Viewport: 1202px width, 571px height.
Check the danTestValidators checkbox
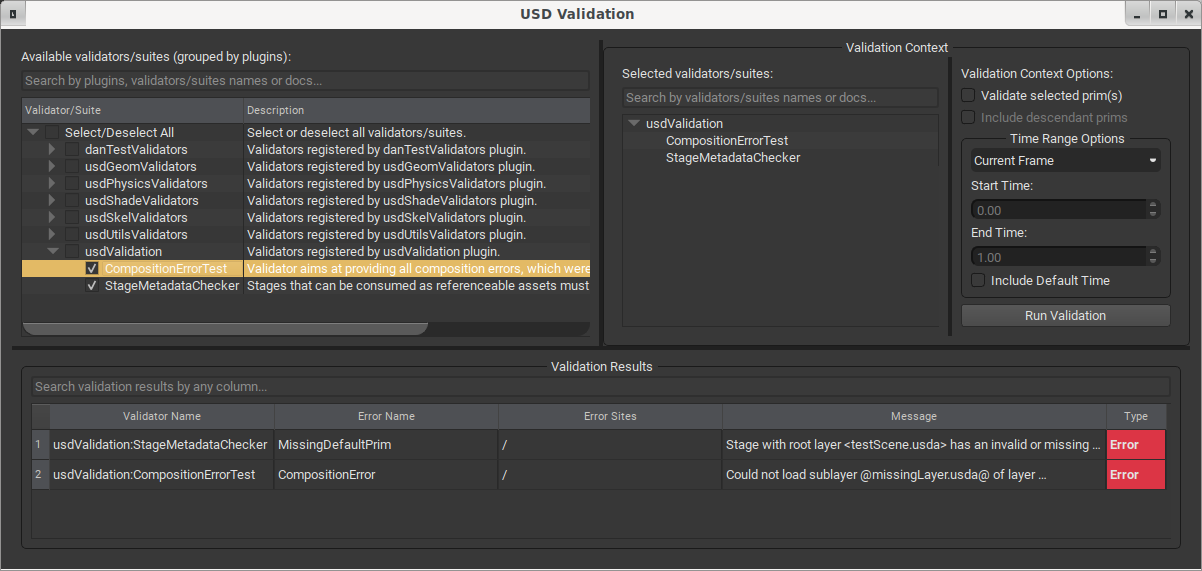tap(72, 150)
